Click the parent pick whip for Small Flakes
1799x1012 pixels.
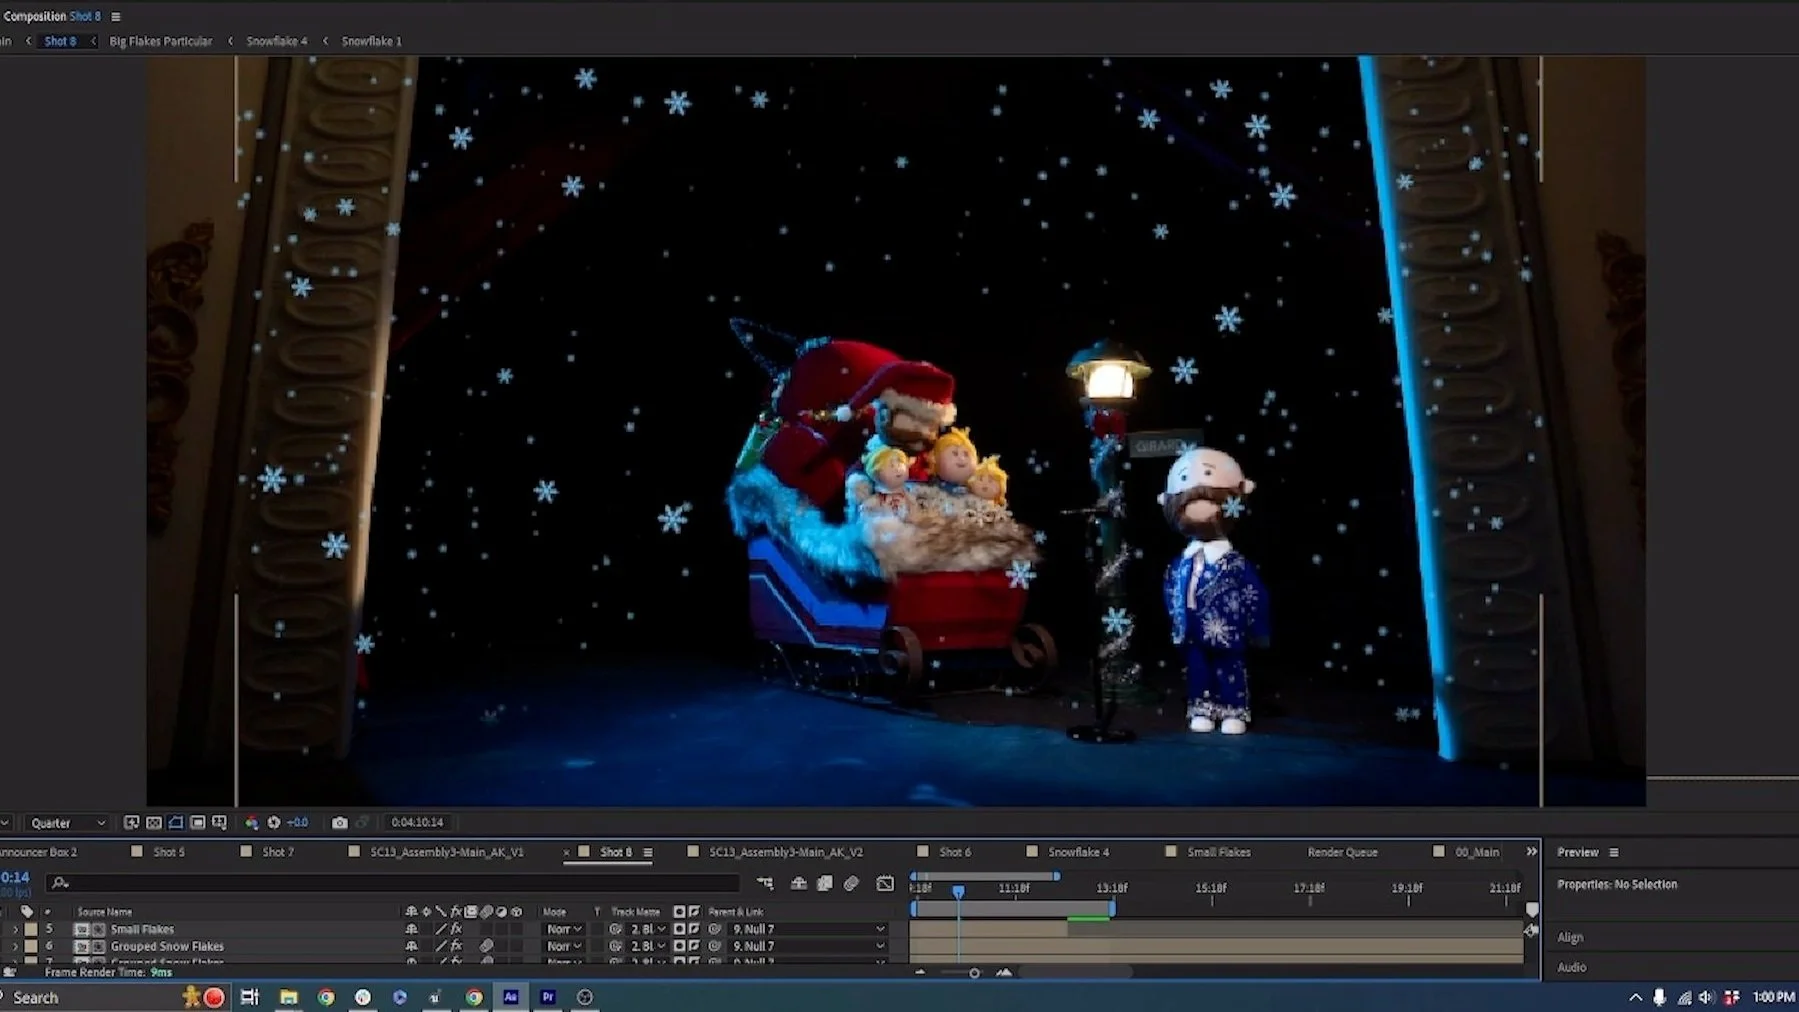pyautogui.click(x=715, y=929)
